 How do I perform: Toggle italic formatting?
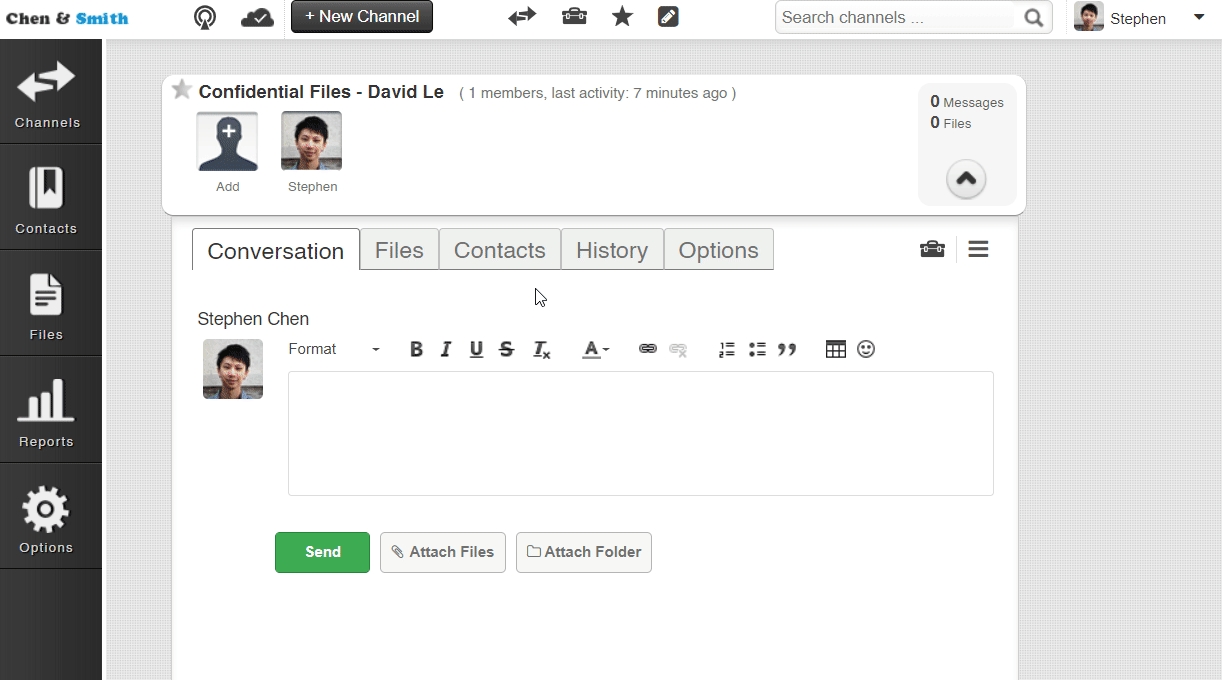click(x=446, y=348)
